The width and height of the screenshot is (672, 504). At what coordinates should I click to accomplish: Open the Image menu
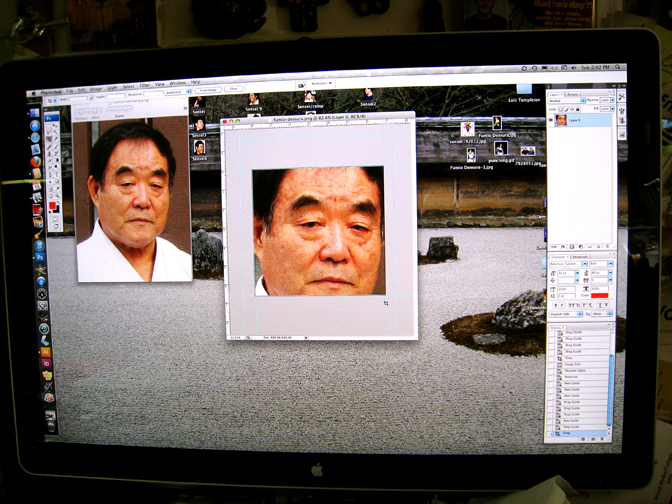point(96,89)
